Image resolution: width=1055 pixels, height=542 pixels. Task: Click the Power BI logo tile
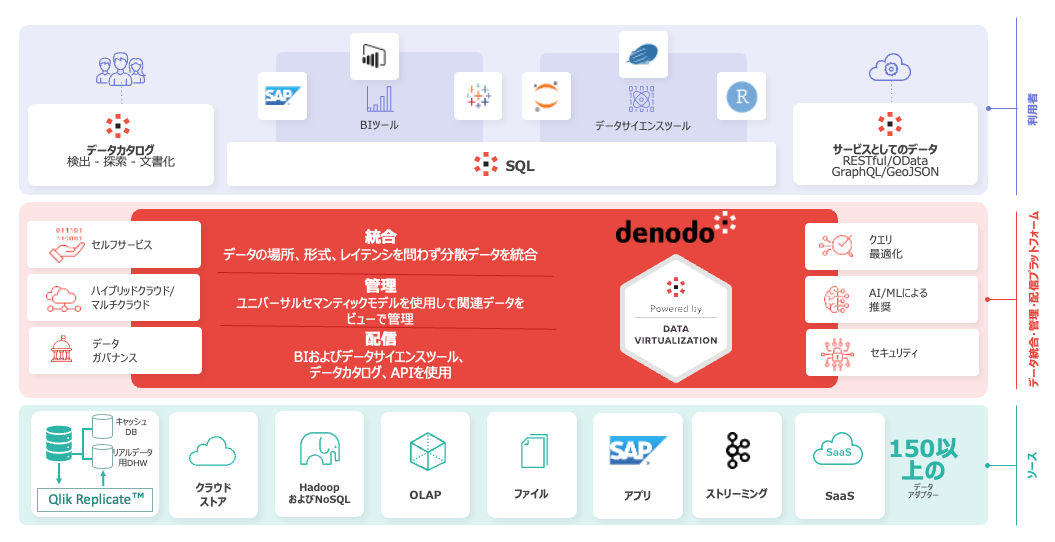(375, 56)
